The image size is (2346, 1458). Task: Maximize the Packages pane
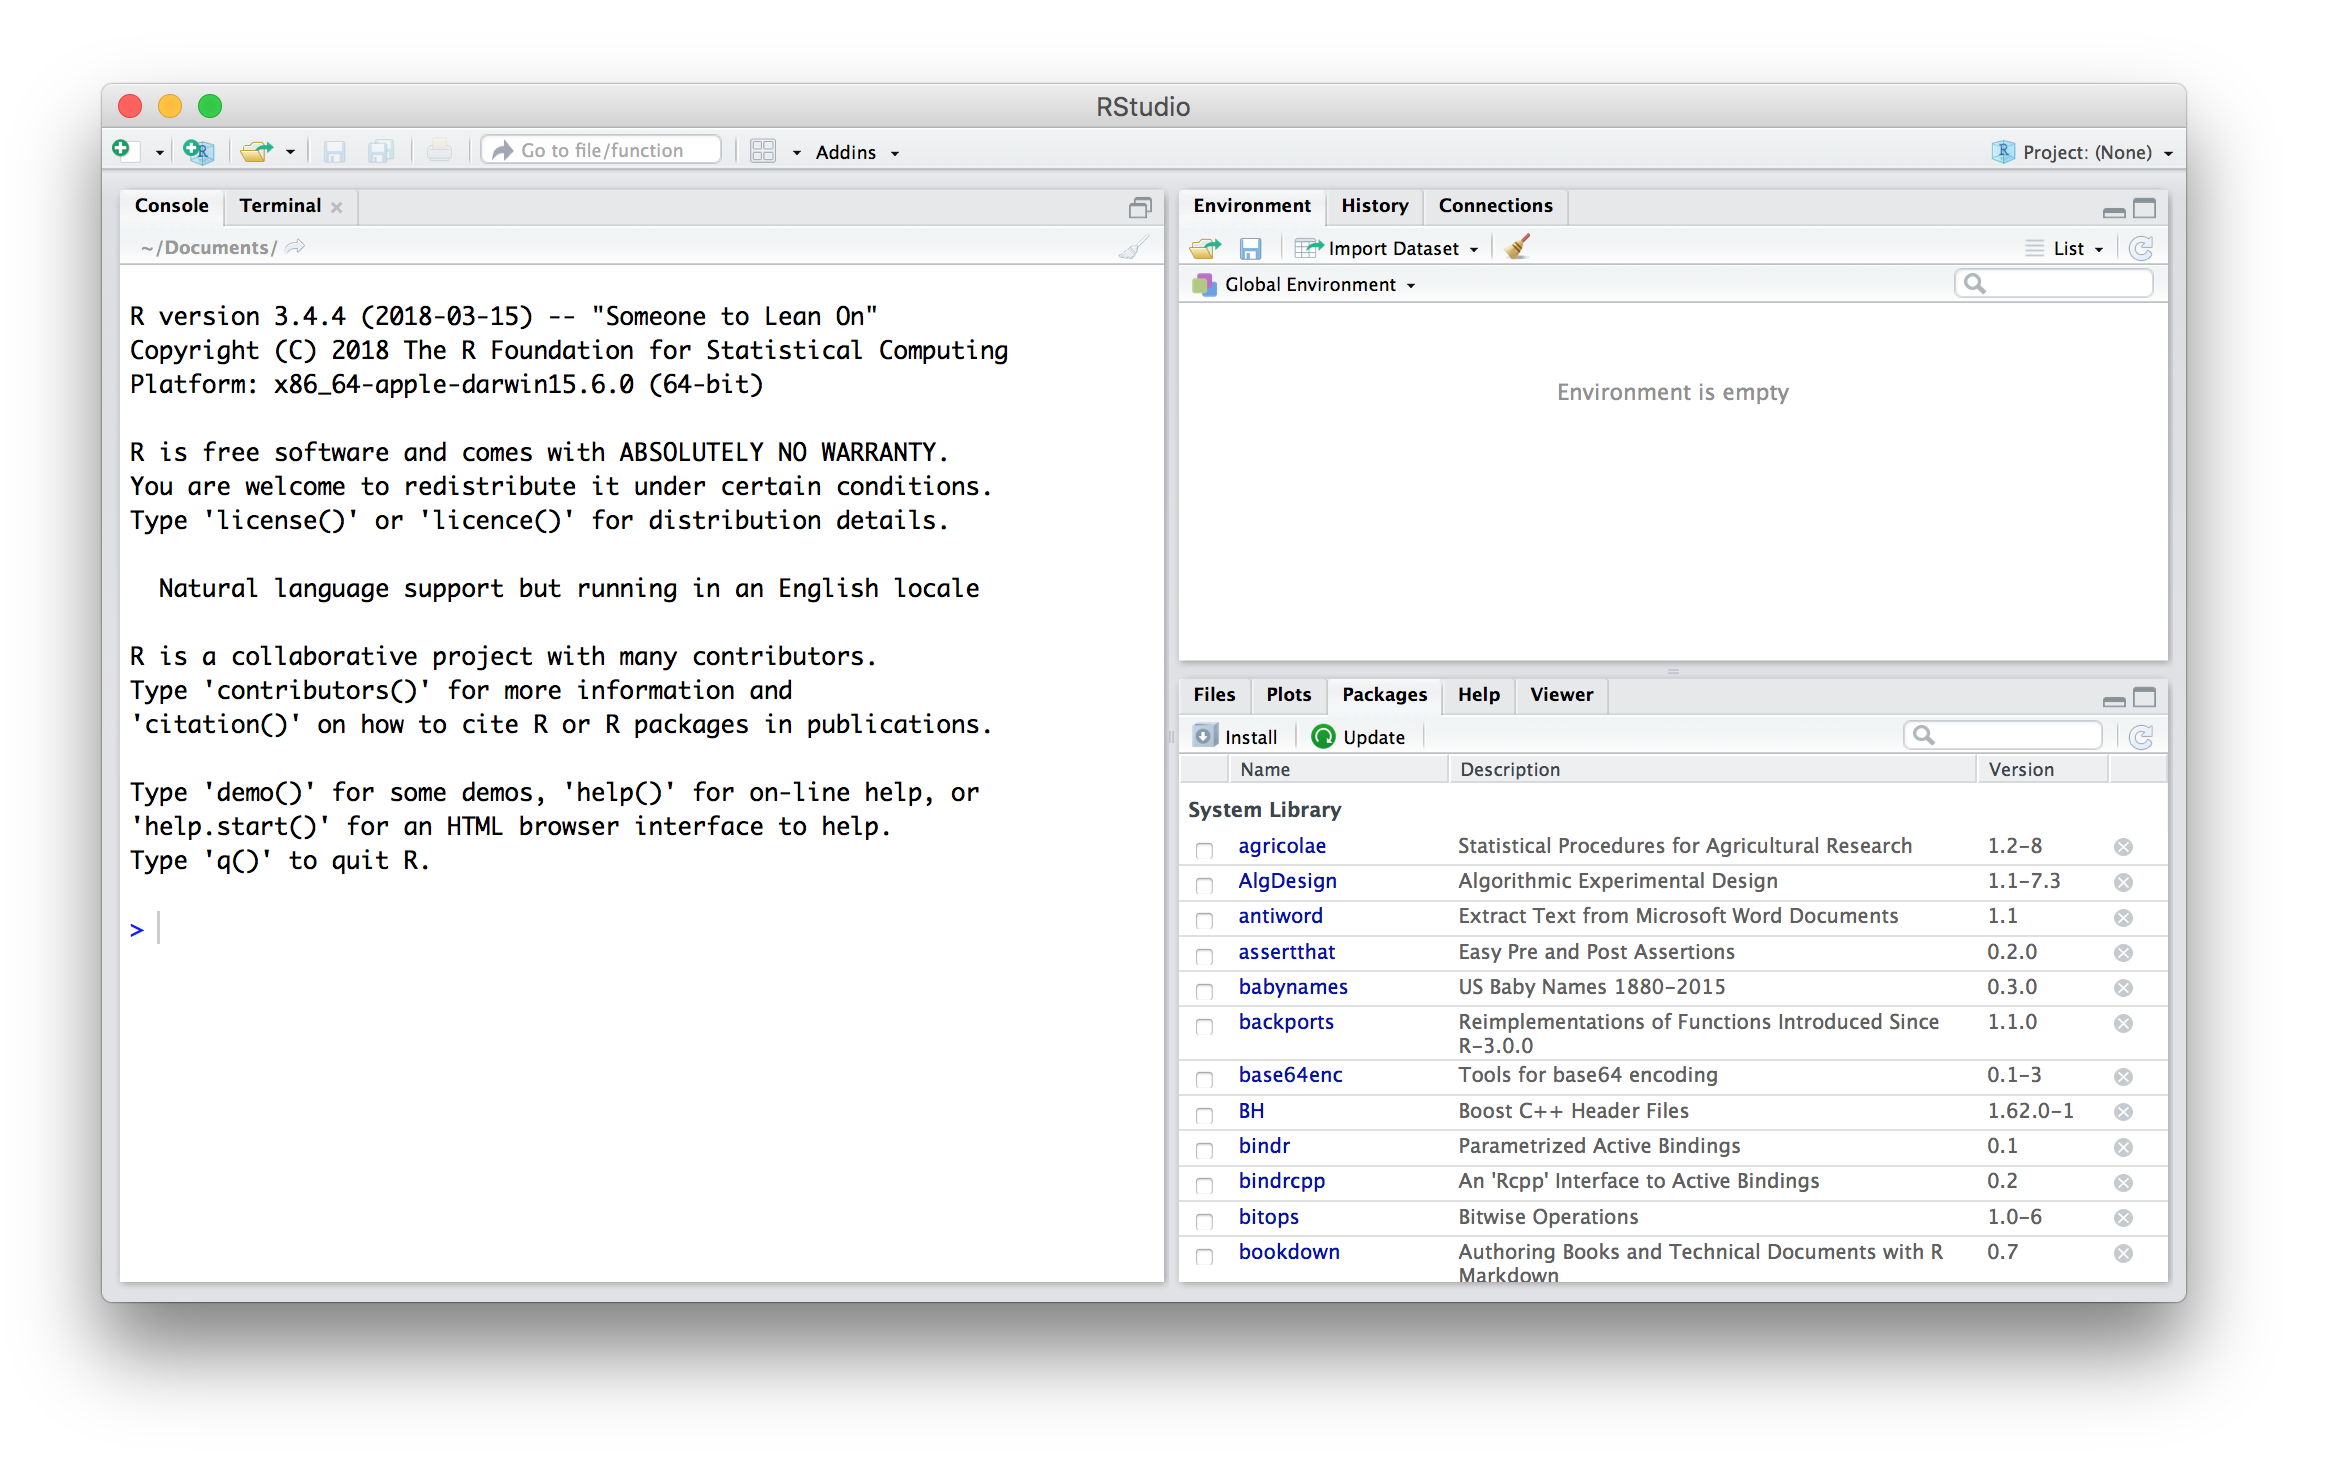[x=2145, y=697]
